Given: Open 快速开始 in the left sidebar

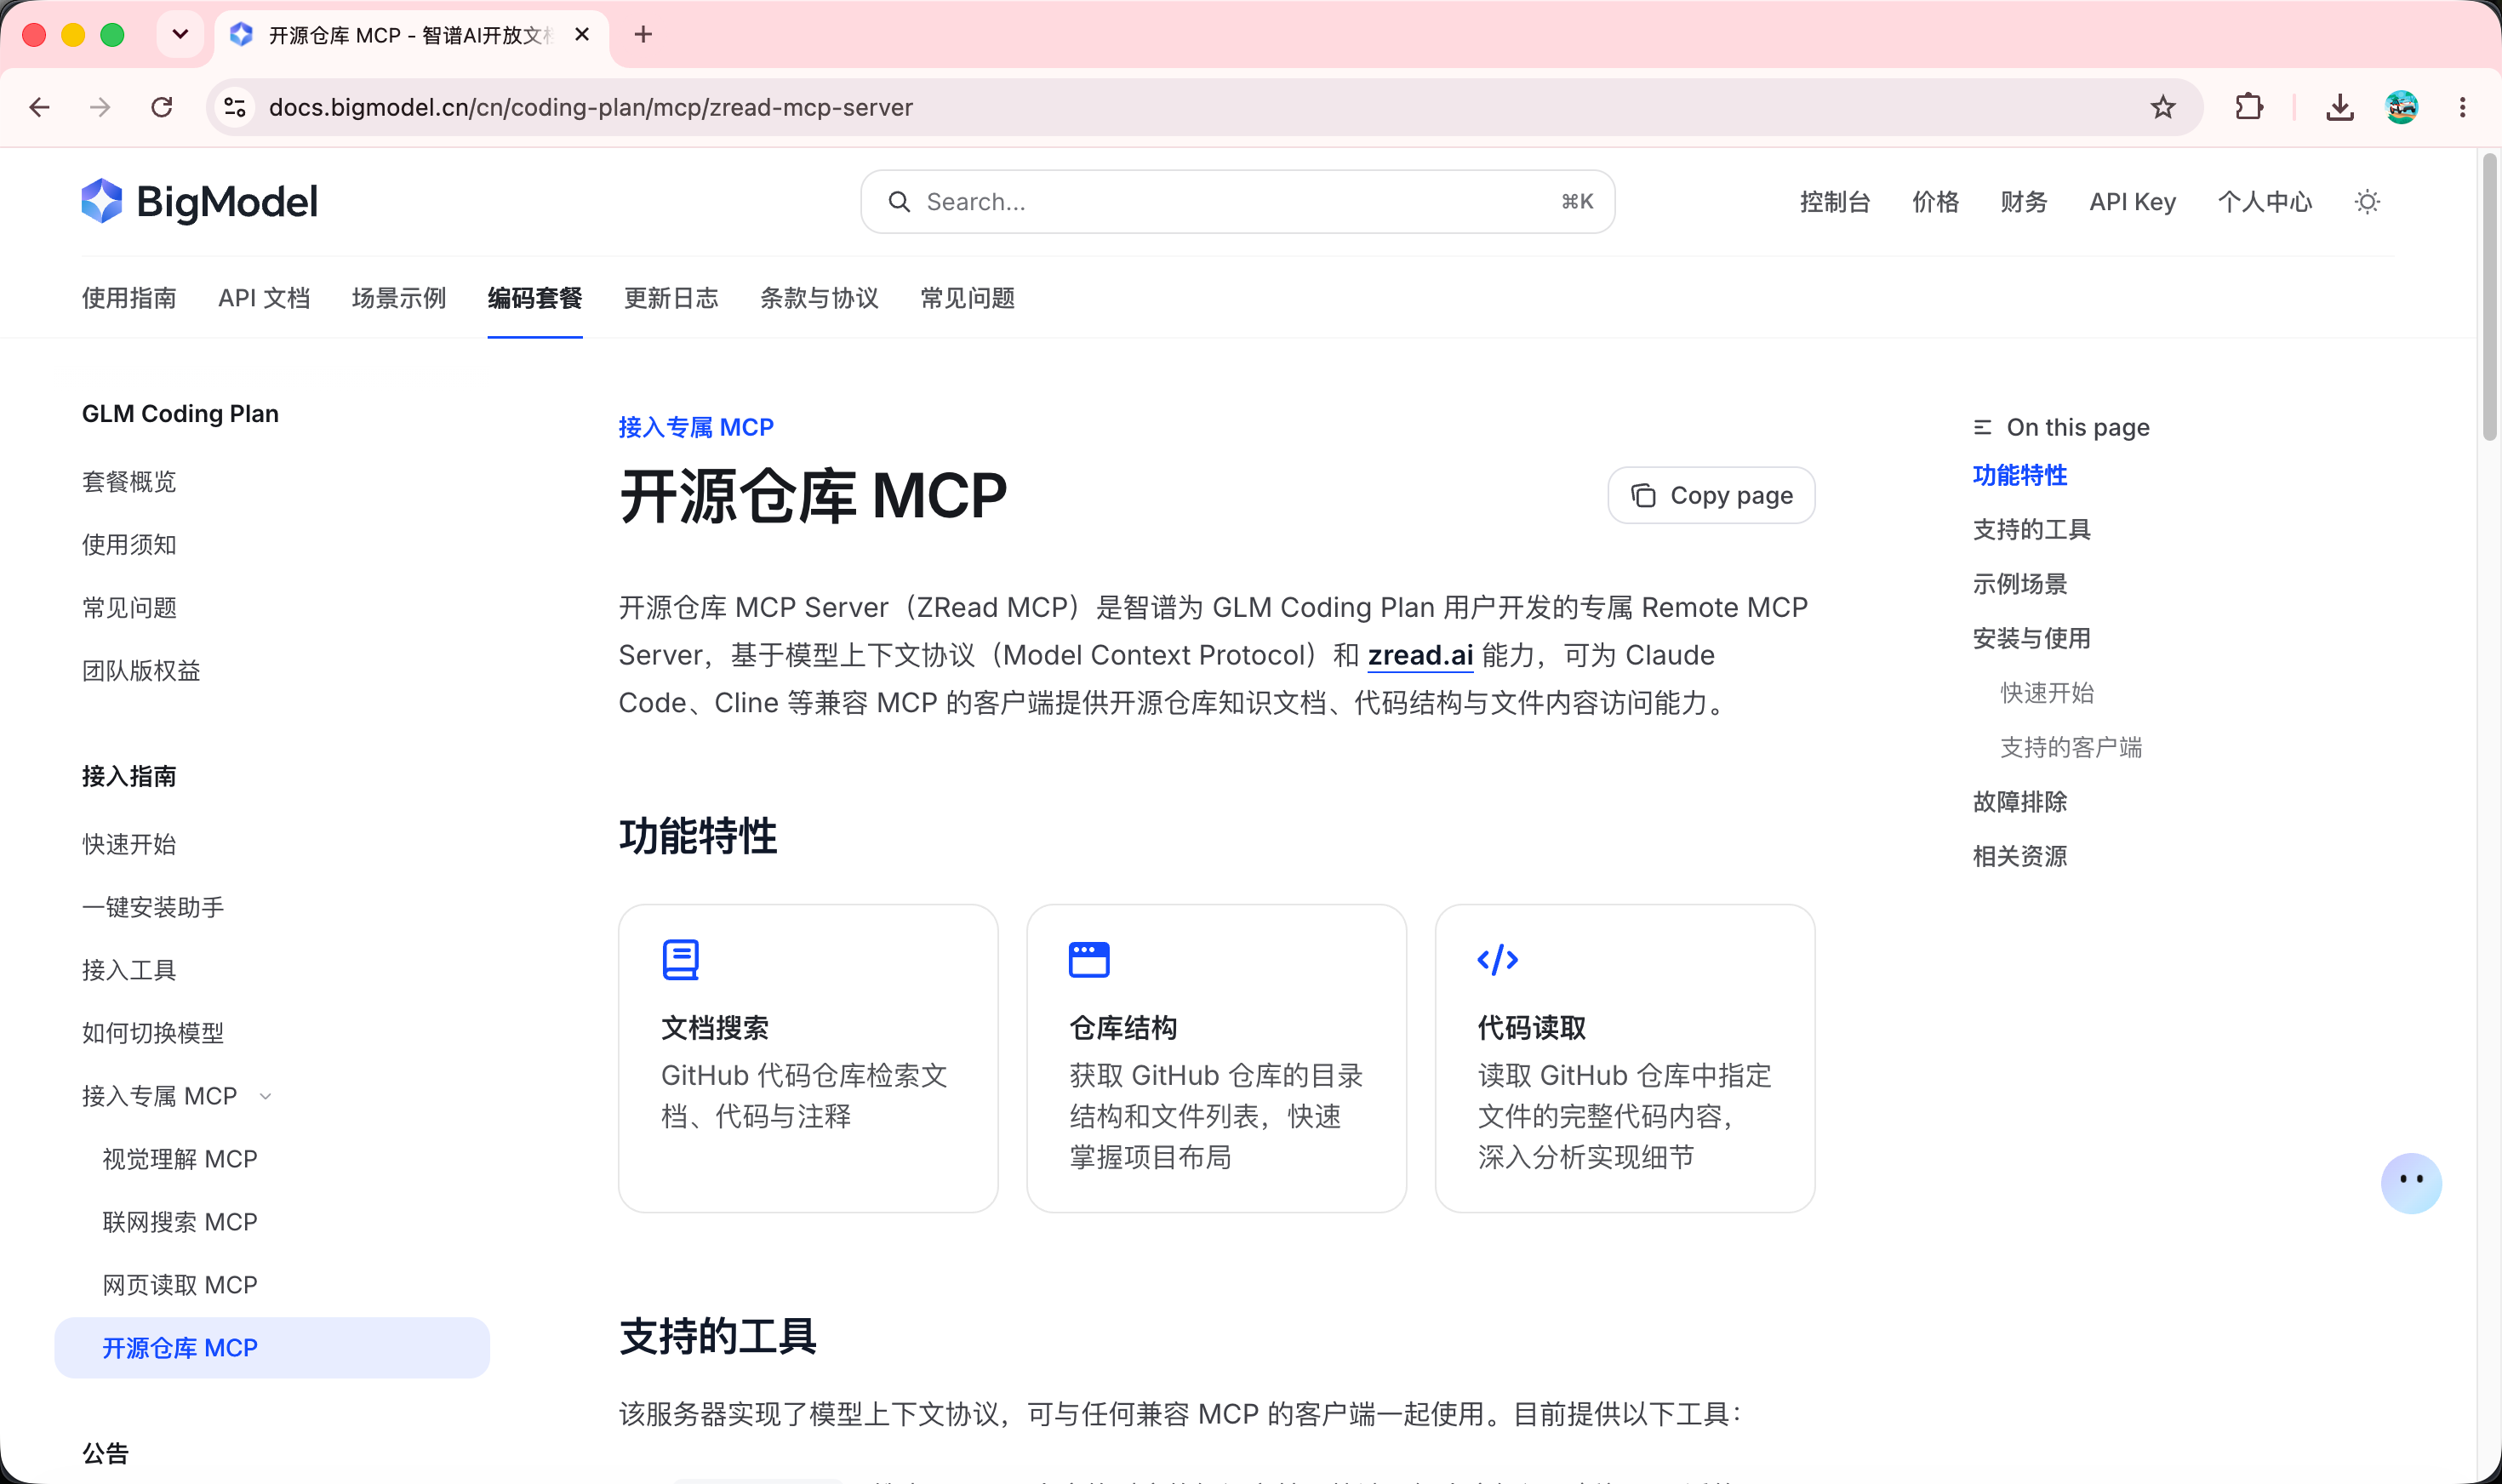Looking at the screenshot, I should pos(129,845).
